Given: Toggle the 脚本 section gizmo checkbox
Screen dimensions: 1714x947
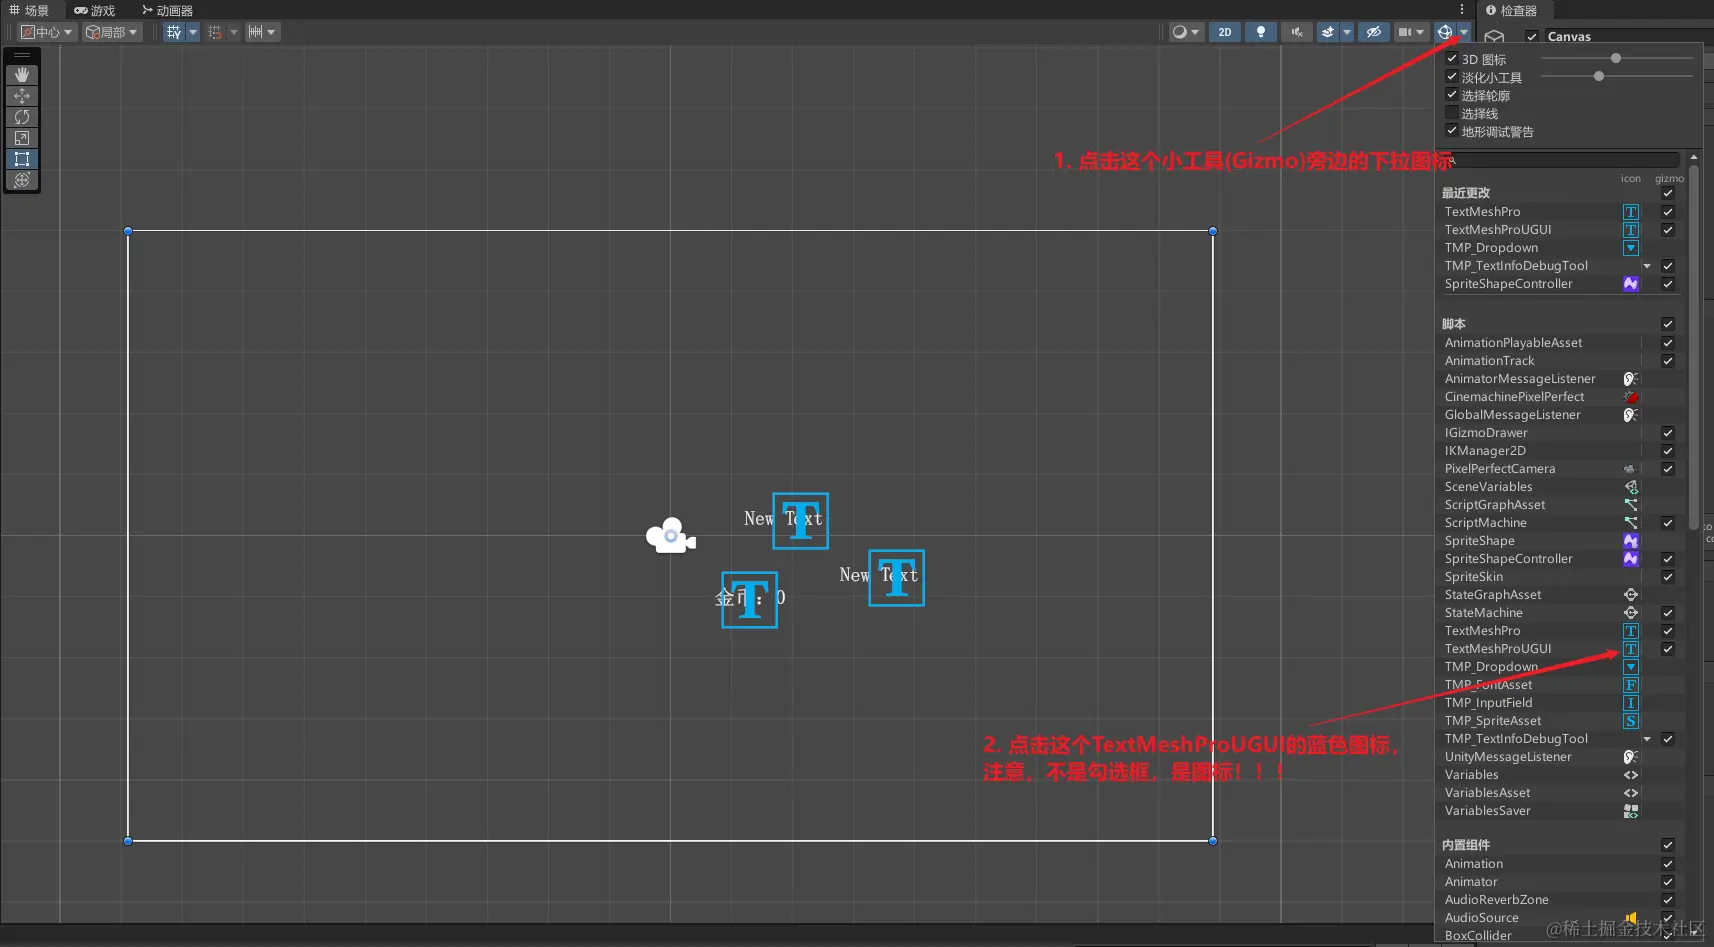Looking at the screenshot, I should pos(1668,324).
